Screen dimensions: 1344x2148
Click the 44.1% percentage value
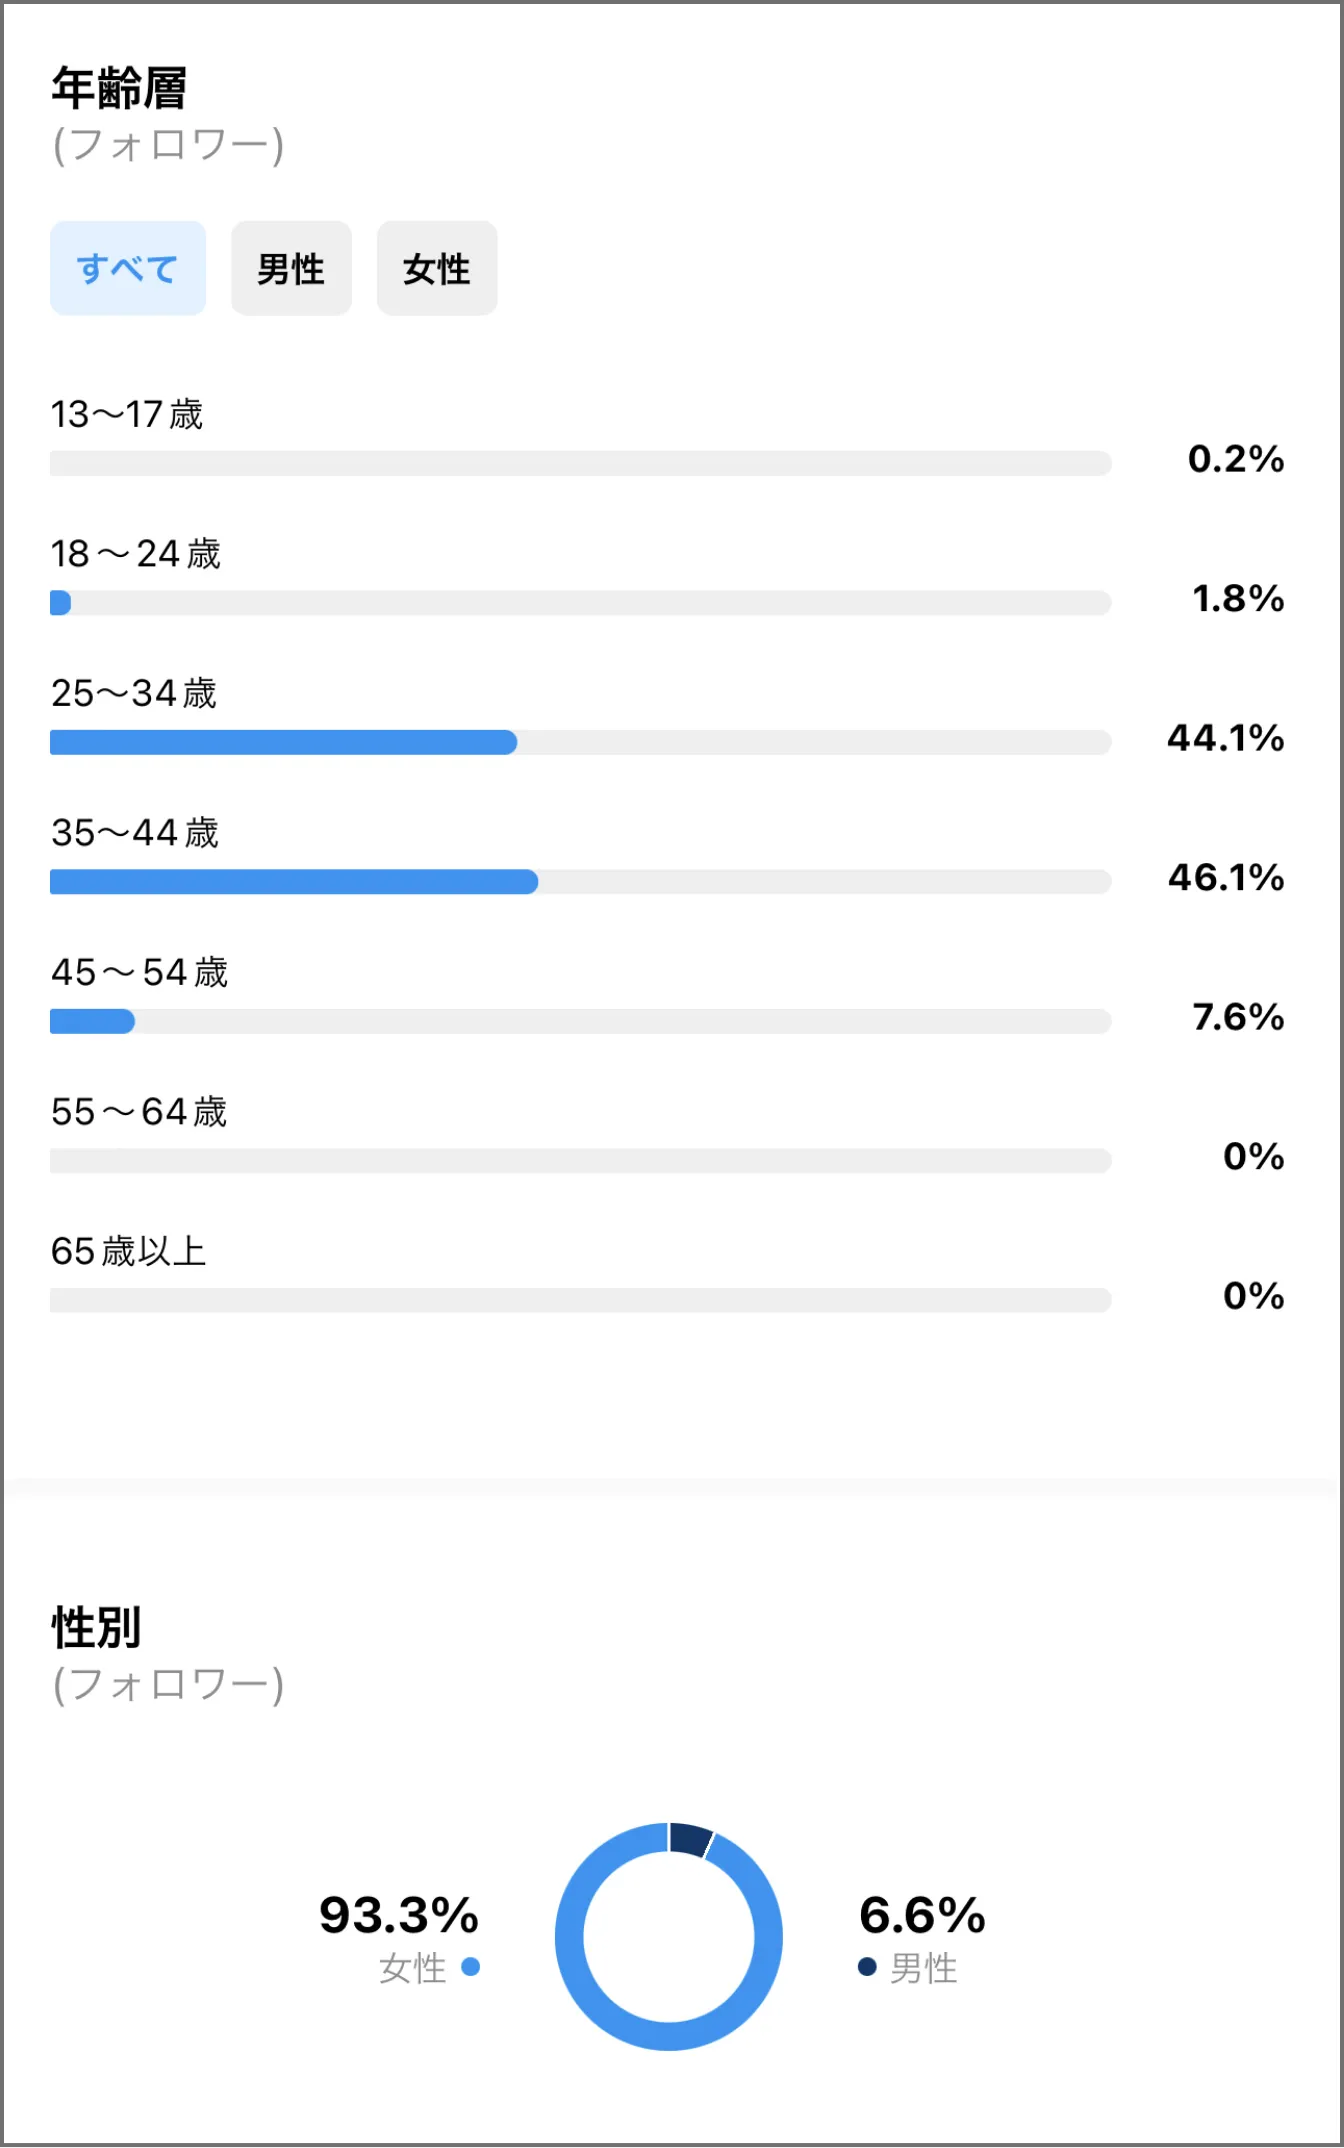point(1226,738)
